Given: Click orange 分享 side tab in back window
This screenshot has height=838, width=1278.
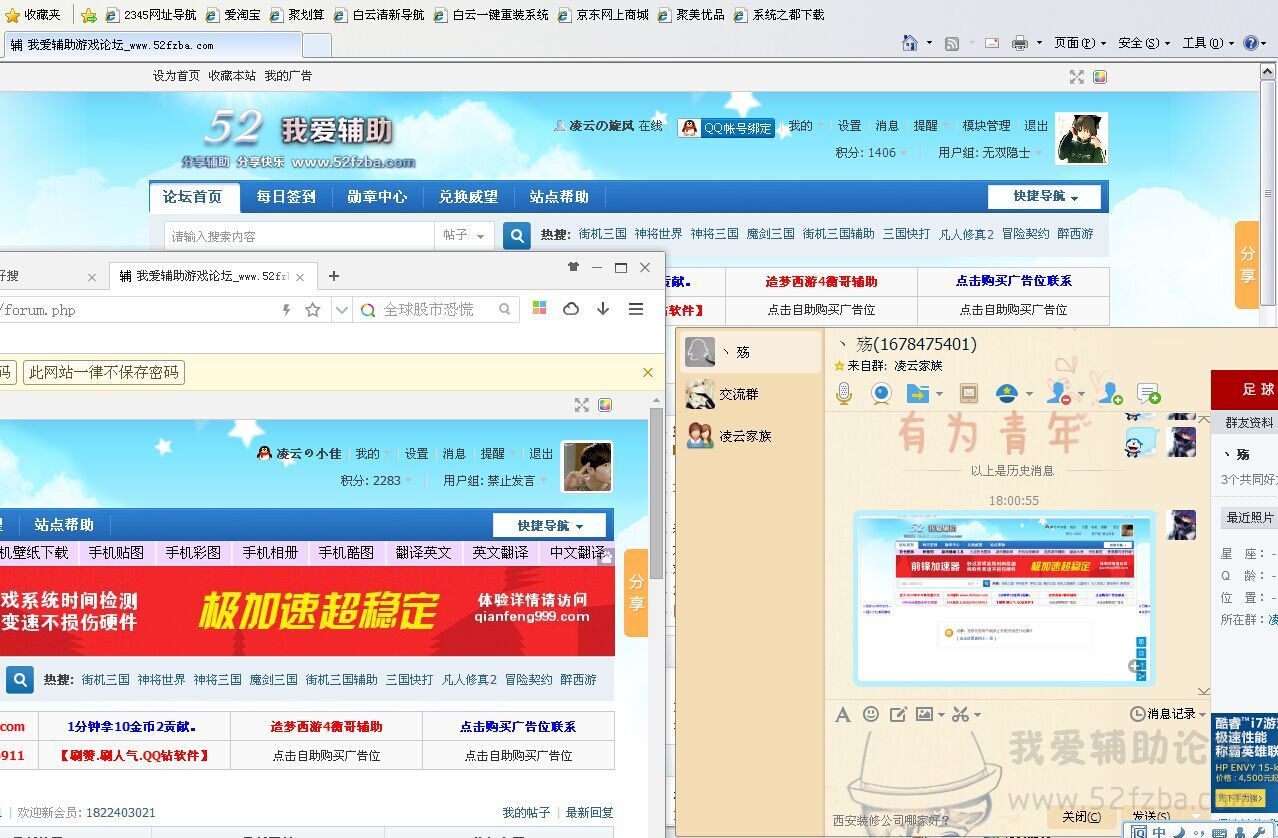Looking at the screenshot, I should tap(1247, 264).
